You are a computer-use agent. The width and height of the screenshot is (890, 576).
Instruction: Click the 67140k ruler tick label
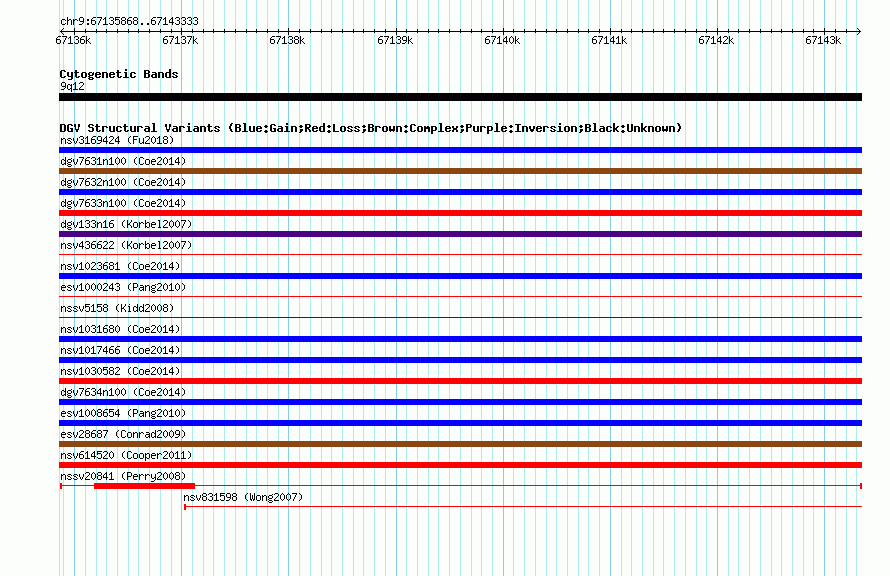[x=502, y=40]
